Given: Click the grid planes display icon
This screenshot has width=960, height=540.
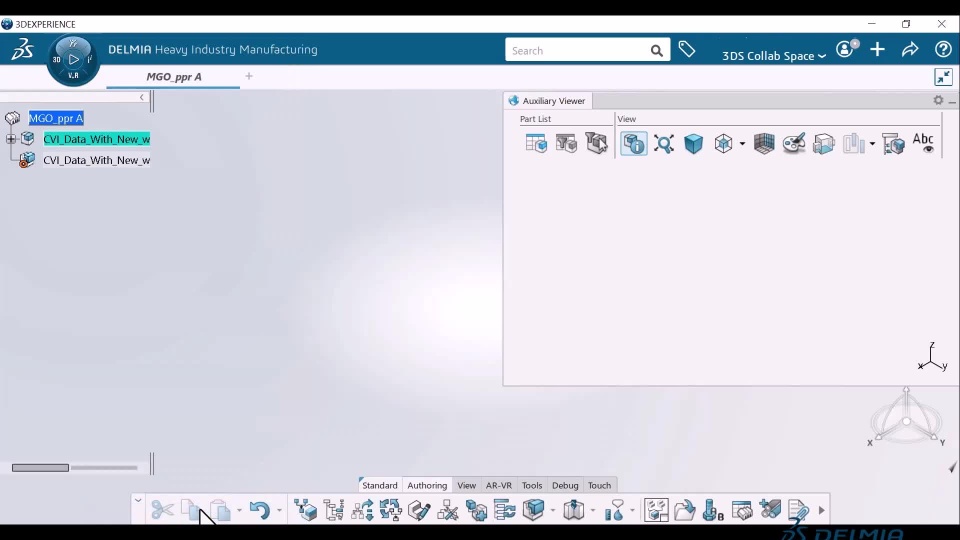Looking at the screenshot, I should pos(764,143).
